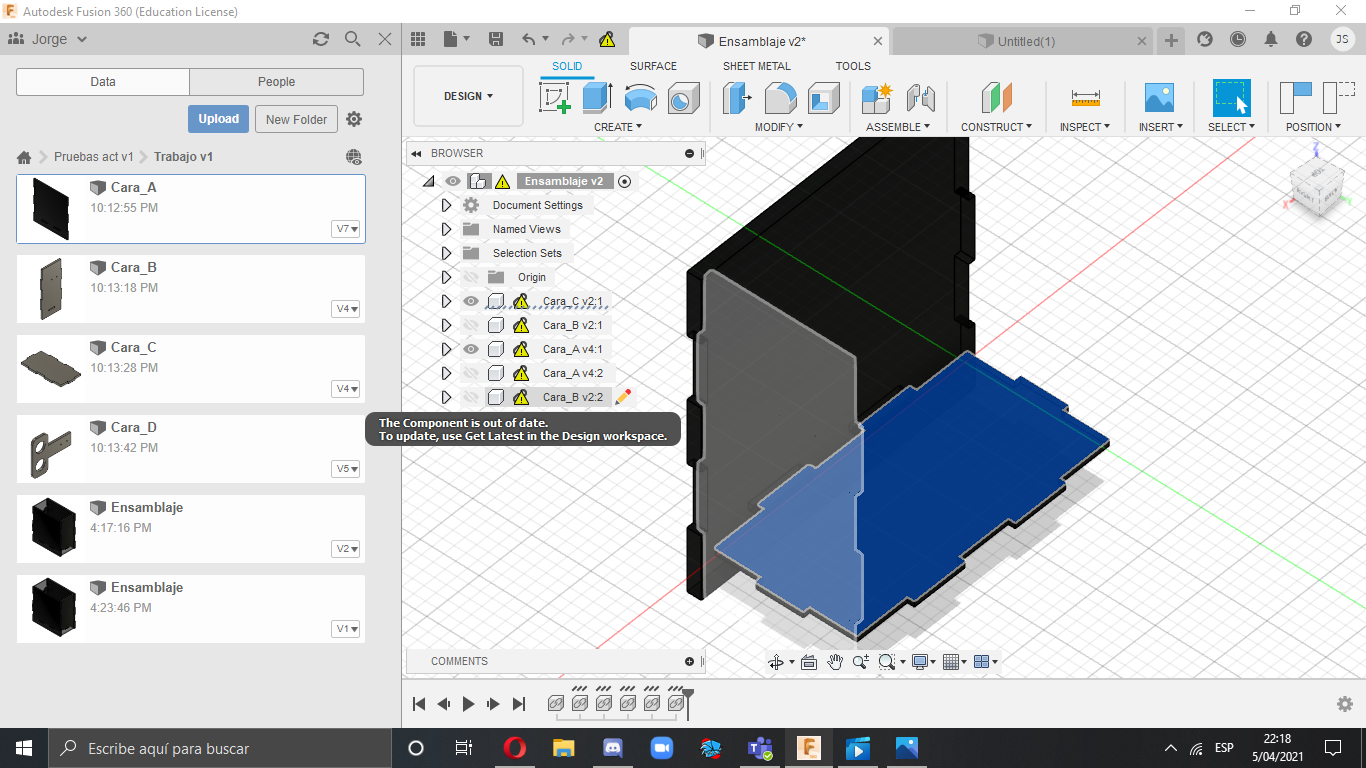
Task: Hide Cara_C v2:1 using eye icon
Action: pyautogui.click(x=471, y=301)
